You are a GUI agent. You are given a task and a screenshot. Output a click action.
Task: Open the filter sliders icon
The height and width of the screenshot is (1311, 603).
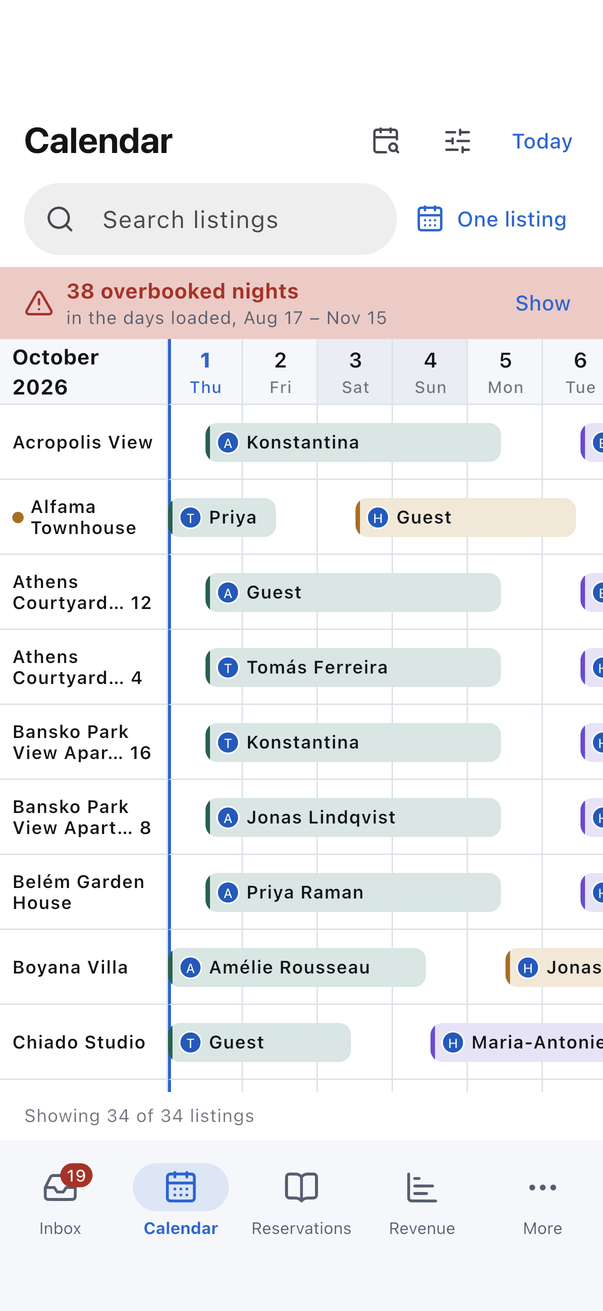[x=457, y=141]
